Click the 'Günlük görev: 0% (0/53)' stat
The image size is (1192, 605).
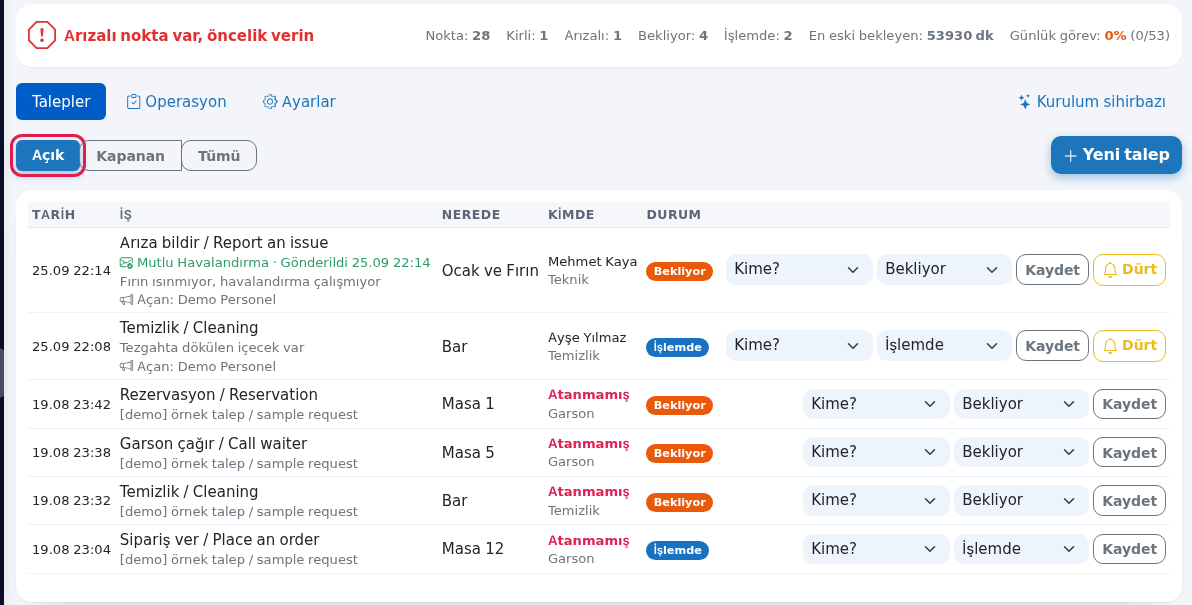point(1089,36)
